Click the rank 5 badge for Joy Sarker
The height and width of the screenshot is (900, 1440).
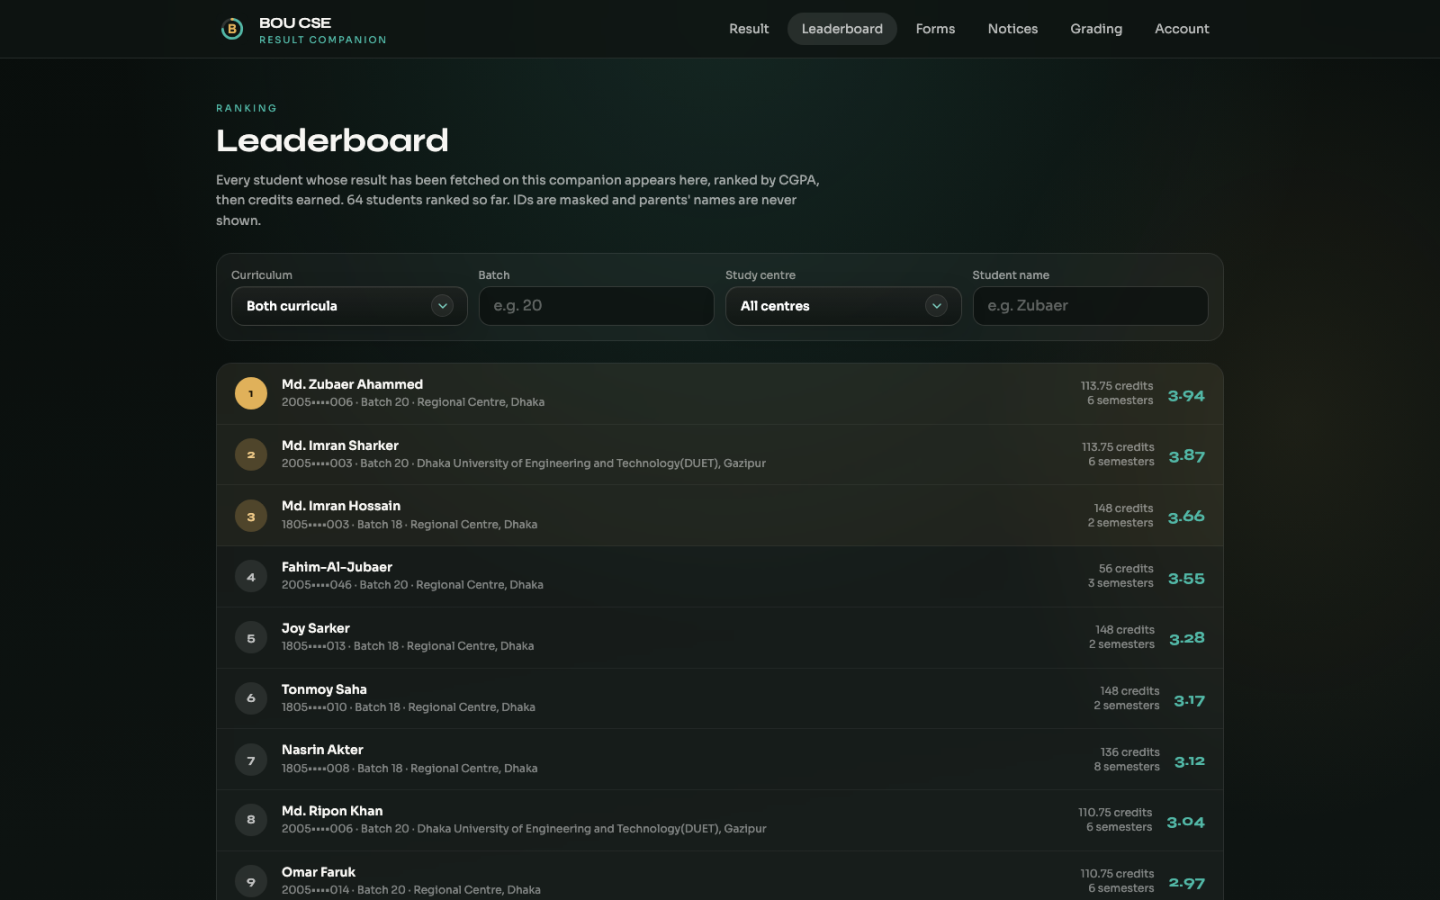pos(251,638)
